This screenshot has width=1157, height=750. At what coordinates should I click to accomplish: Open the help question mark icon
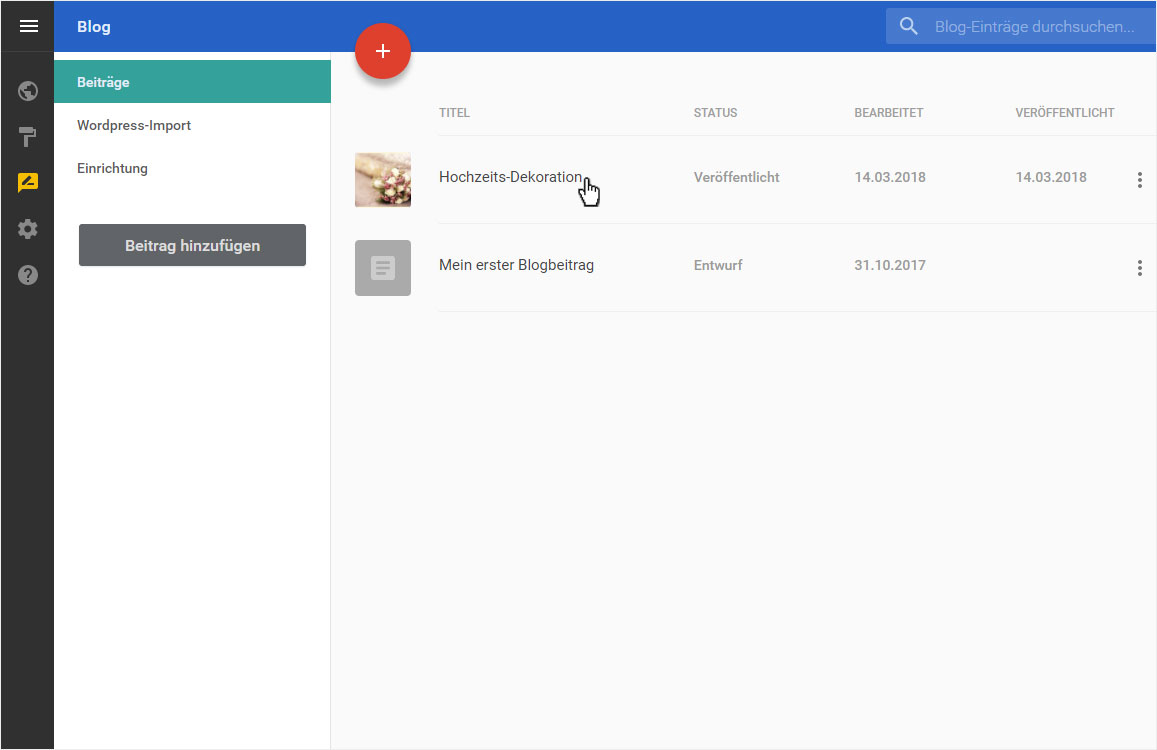[x=28, y=275]
